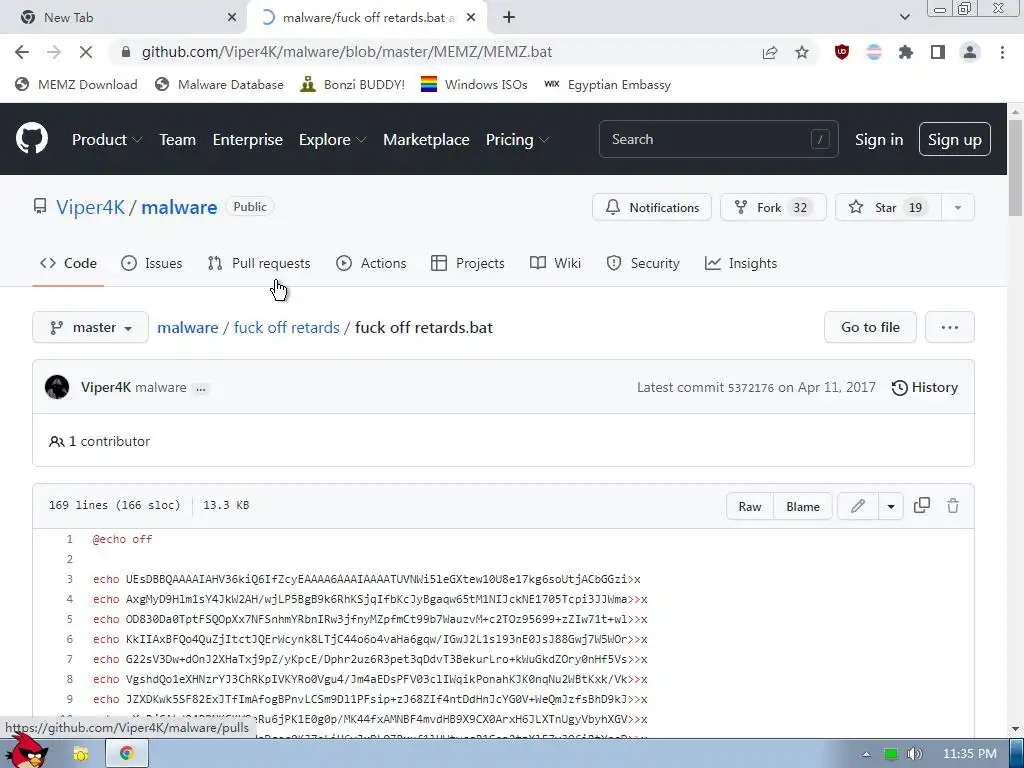The height and width of the screenshot is (768, 1024).
Task: Open MEMZ Download bookmark
Action: (76, 84)
